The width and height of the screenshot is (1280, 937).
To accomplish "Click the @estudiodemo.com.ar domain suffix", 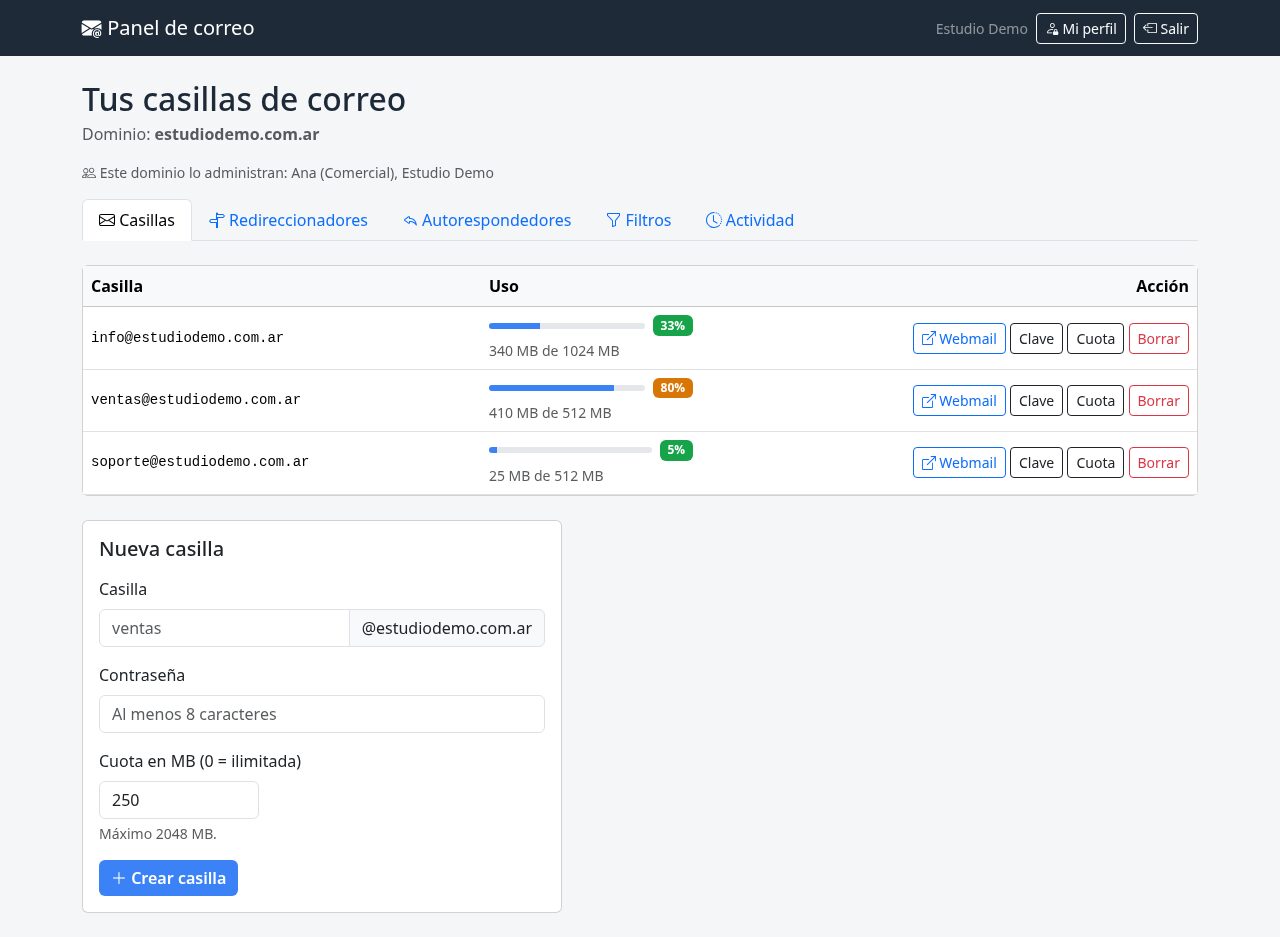I will [x=447, y=628].
